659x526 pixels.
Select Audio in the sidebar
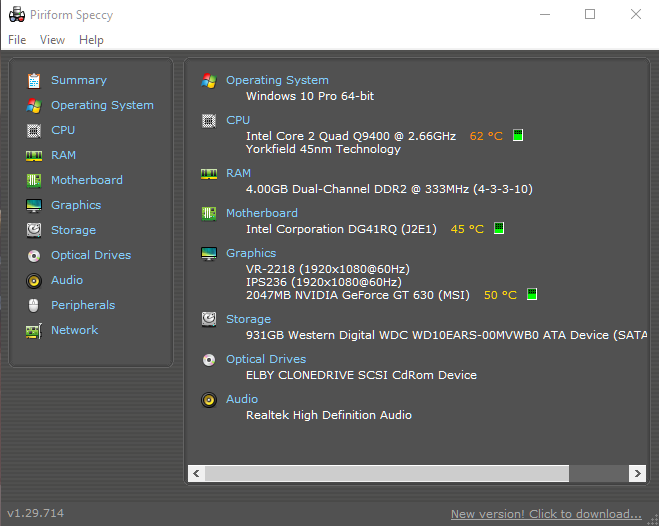point(67,280)
